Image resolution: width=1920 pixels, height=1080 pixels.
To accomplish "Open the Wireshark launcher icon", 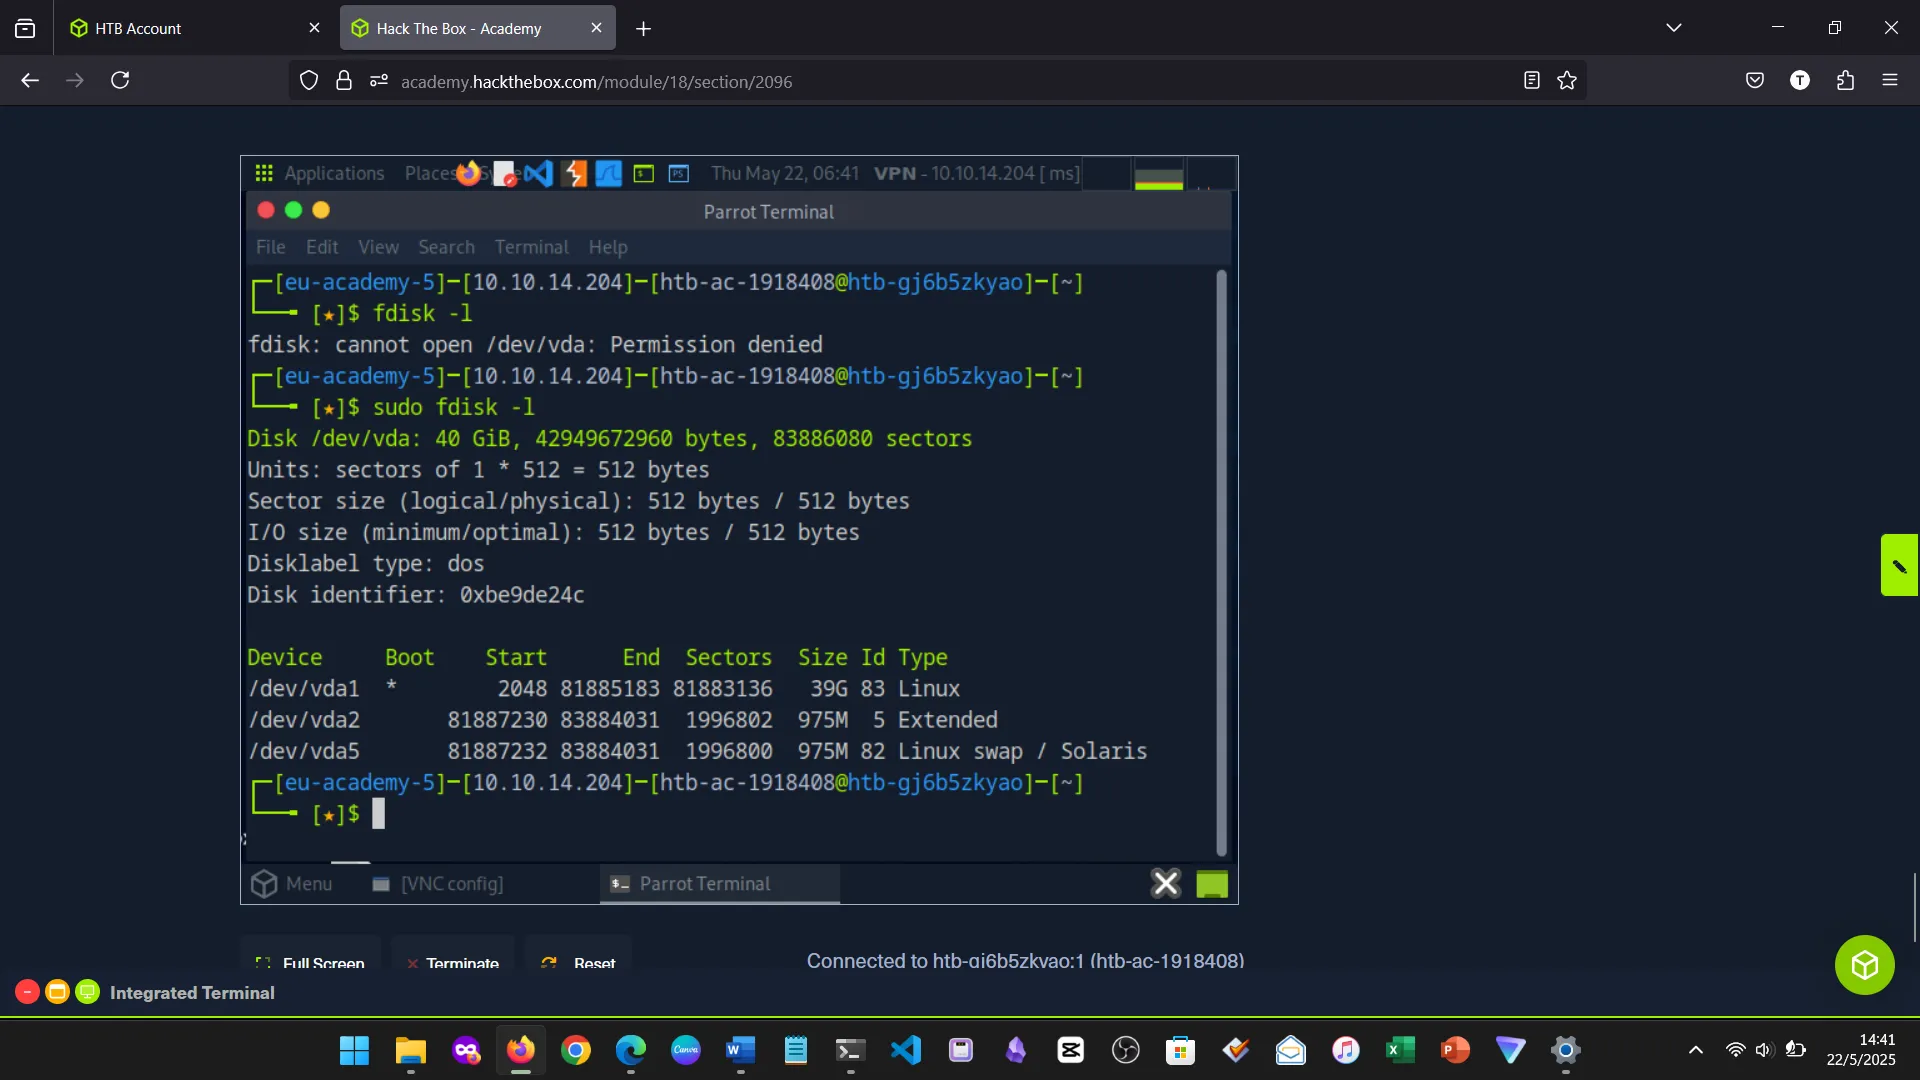I will pos(608,173).
